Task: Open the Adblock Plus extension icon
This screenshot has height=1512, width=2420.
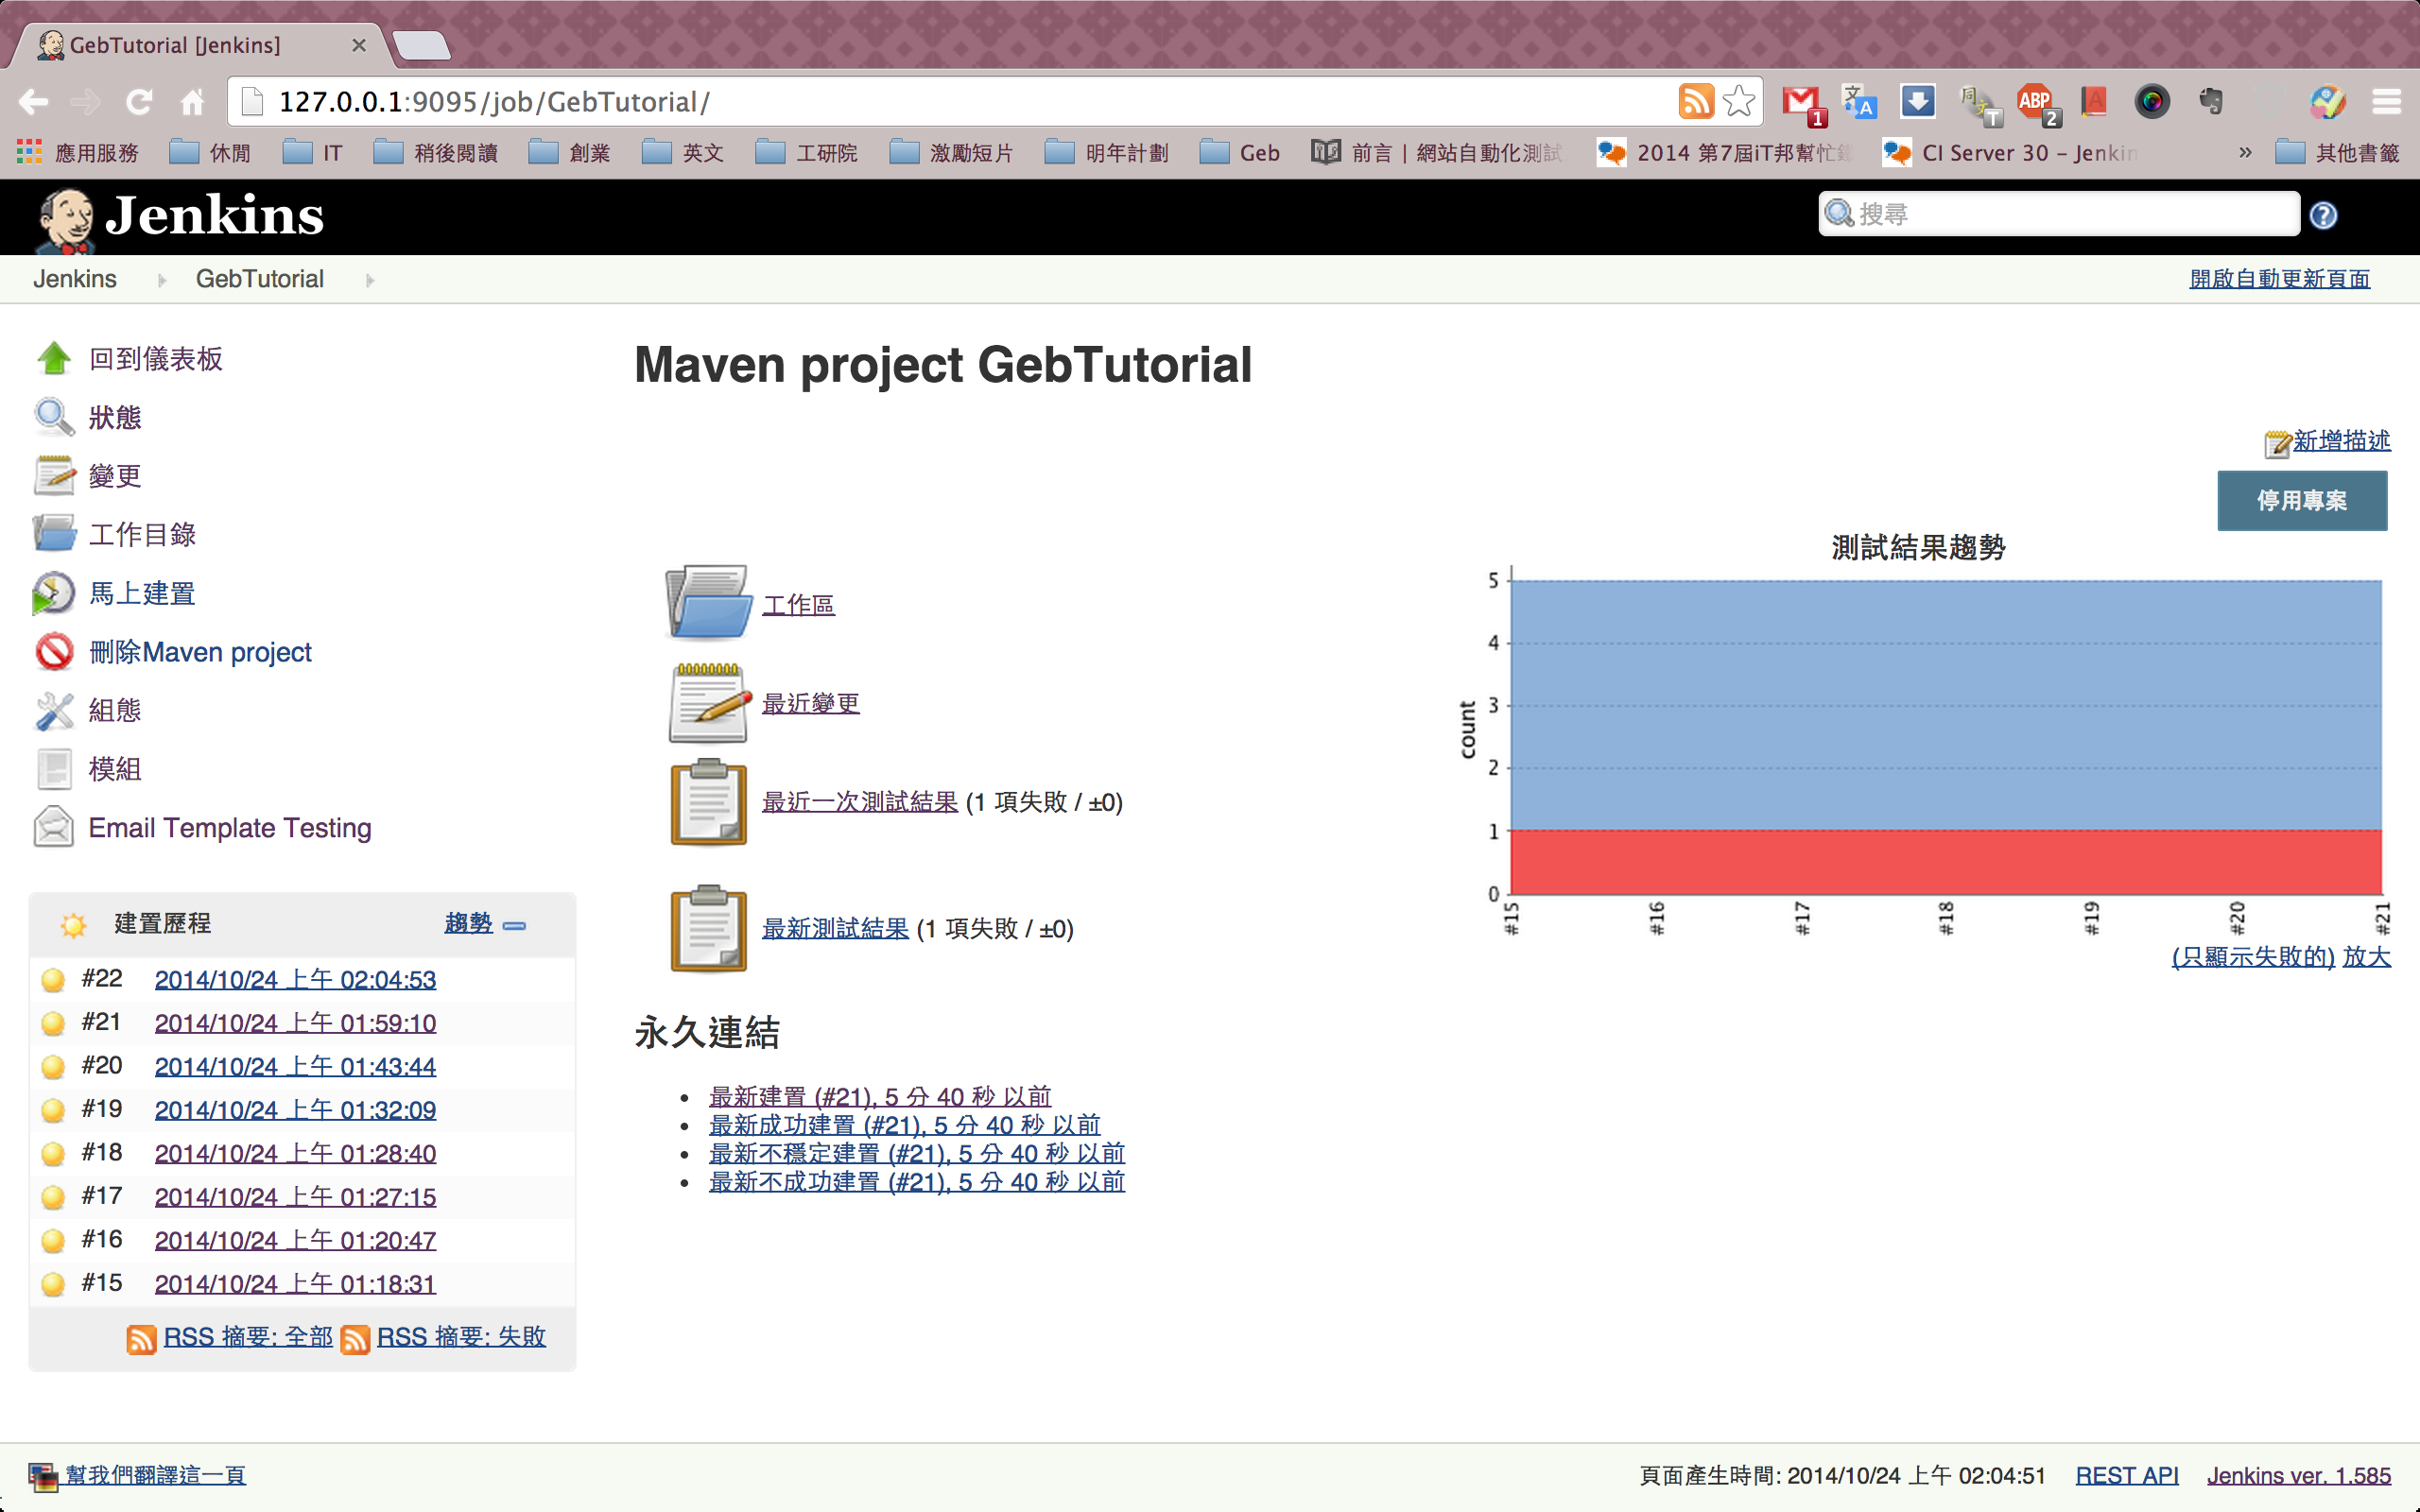Action: click(x=2037, y=103)
